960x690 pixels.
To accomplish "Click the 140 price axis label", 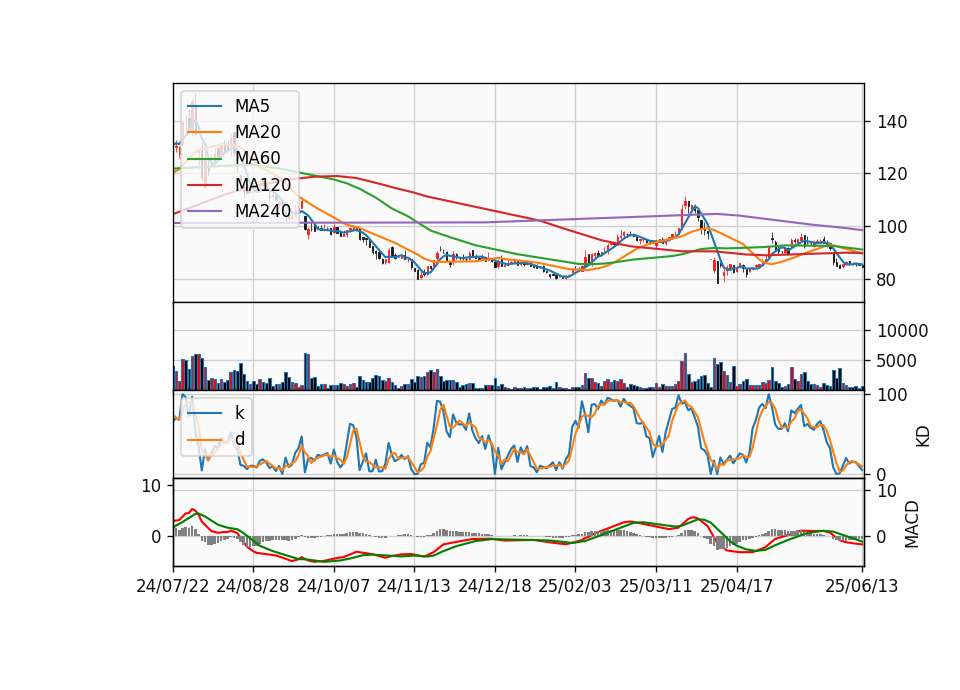I will (x=892, y=122).
